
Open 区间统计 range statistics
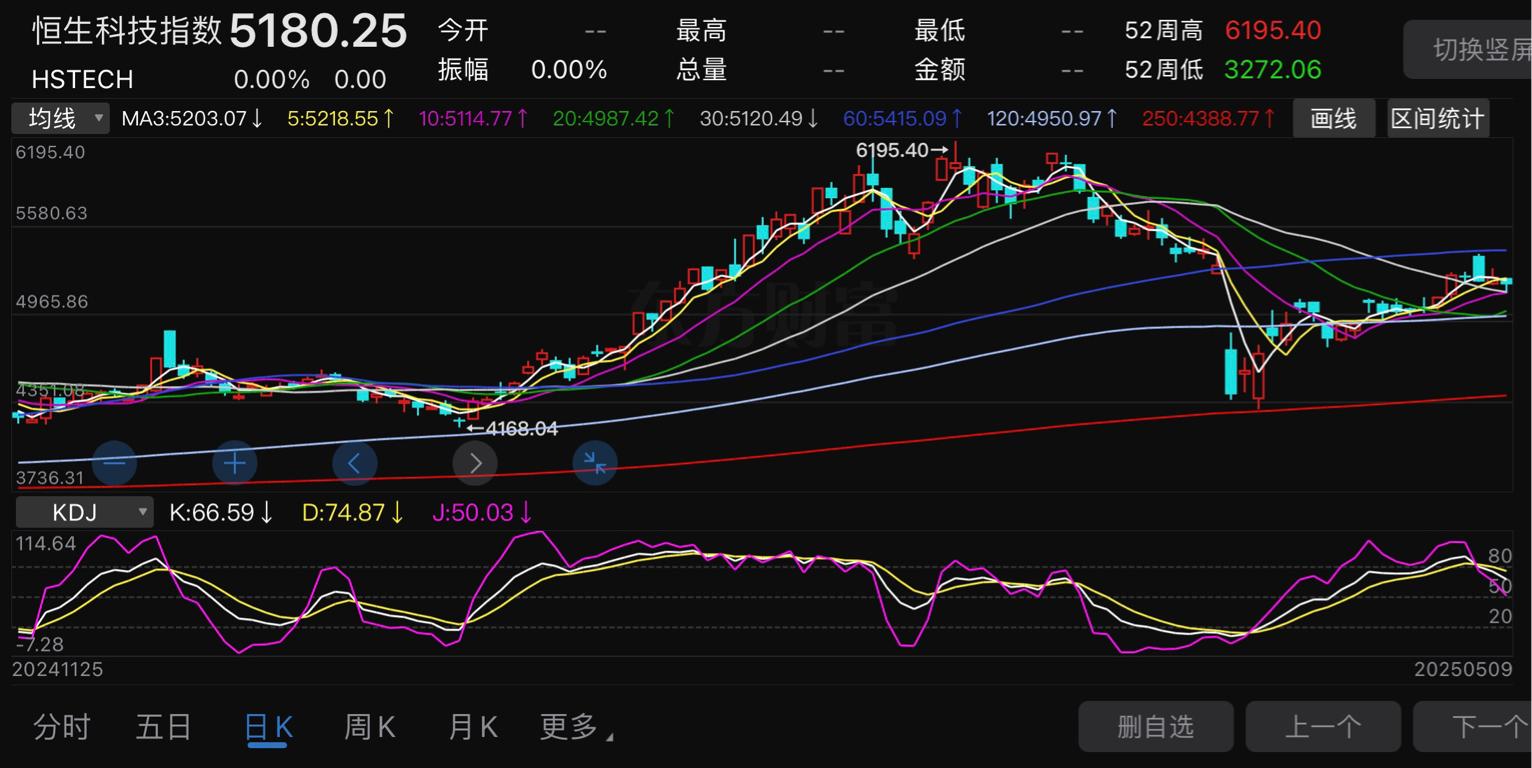click(x=1438, y=119)
